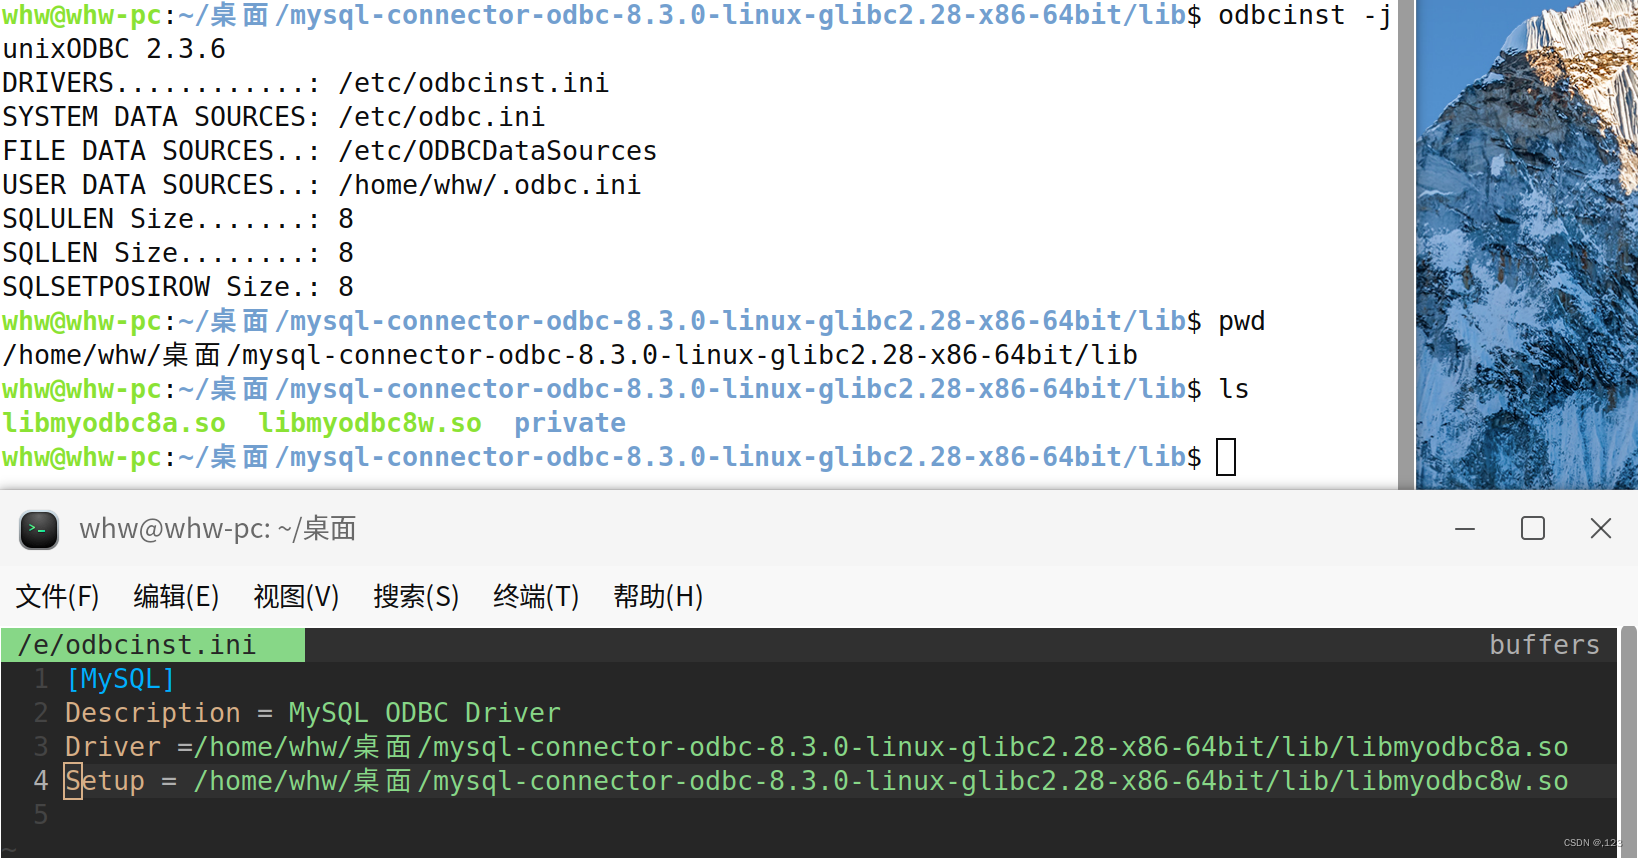Click the maximize button of the terminal window
Image resolution: width=1638 pixels, height=858 pixels.
coord(1533,528)
